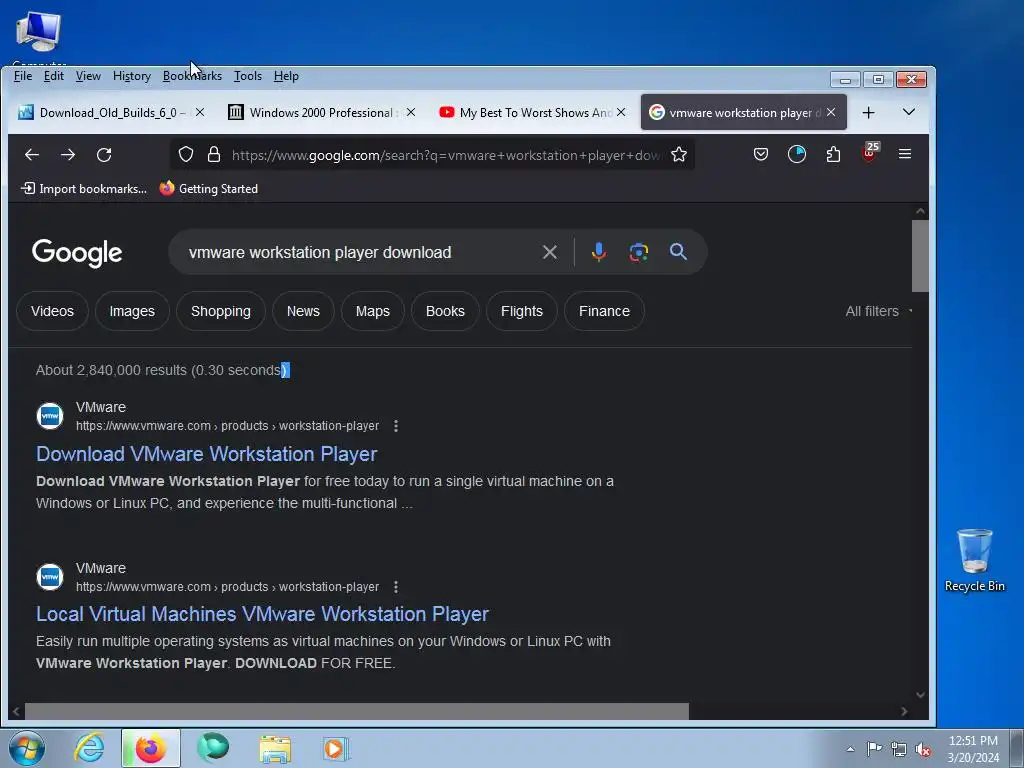Open the Edit menu
Image resolution: width=1024 pixels, height=768 pixels.
tap(54, 76)
